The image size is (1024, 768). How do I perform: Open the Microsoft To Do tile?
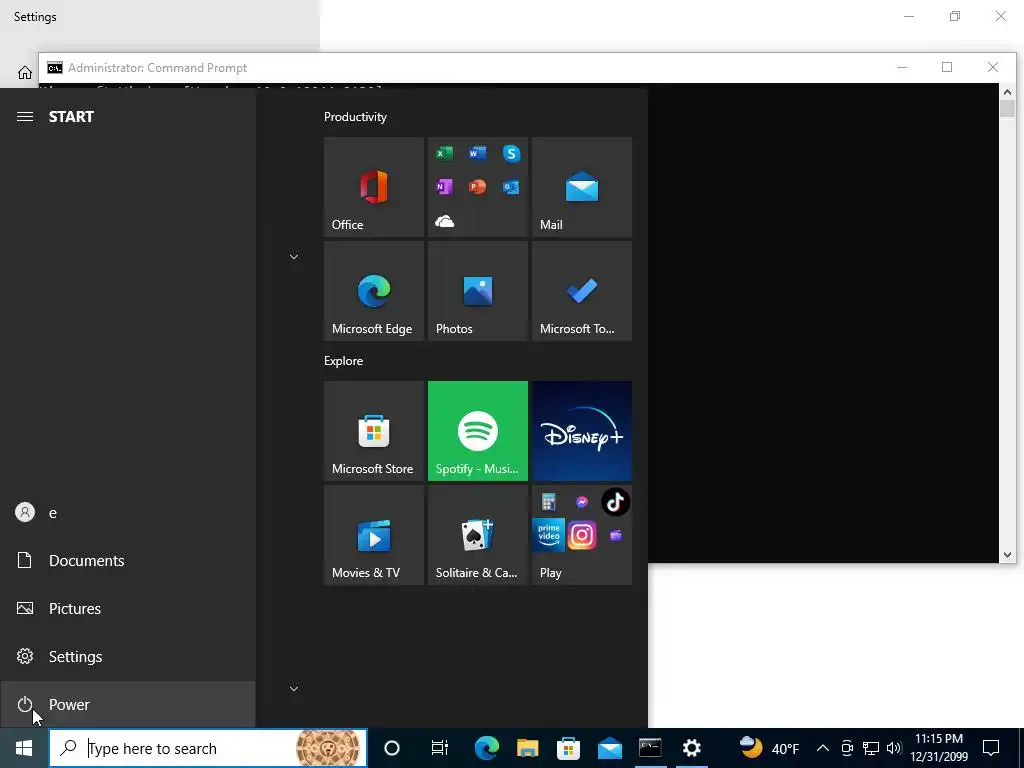582,291
